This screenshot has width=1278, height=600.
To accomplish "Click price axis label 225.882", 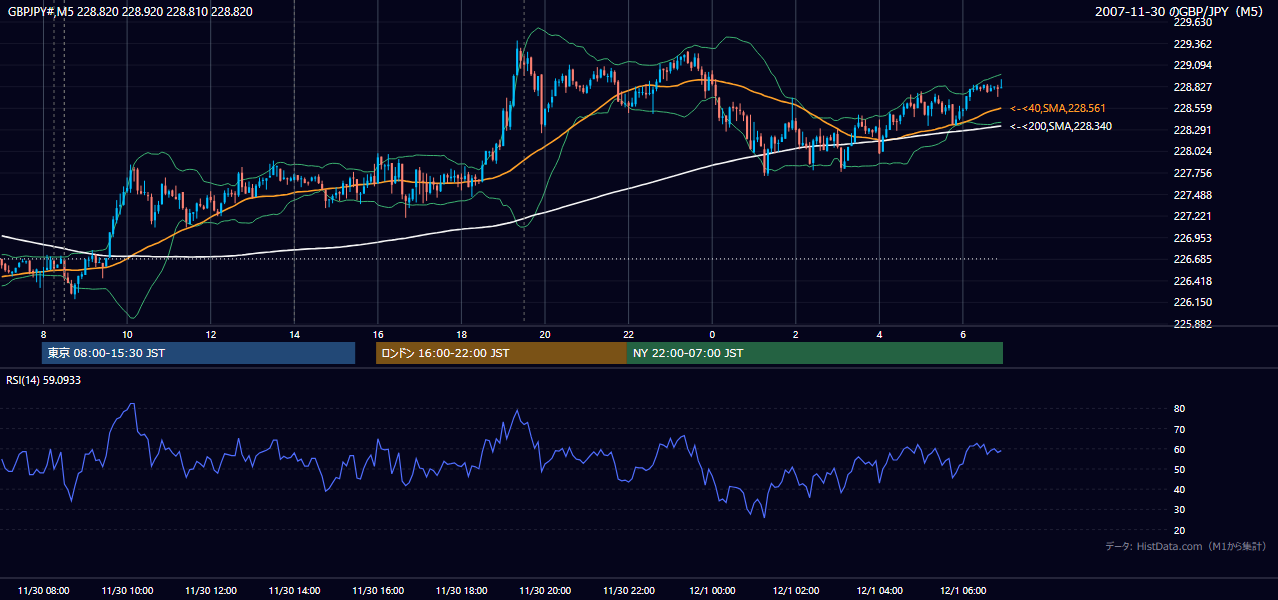I will 1192,324.
